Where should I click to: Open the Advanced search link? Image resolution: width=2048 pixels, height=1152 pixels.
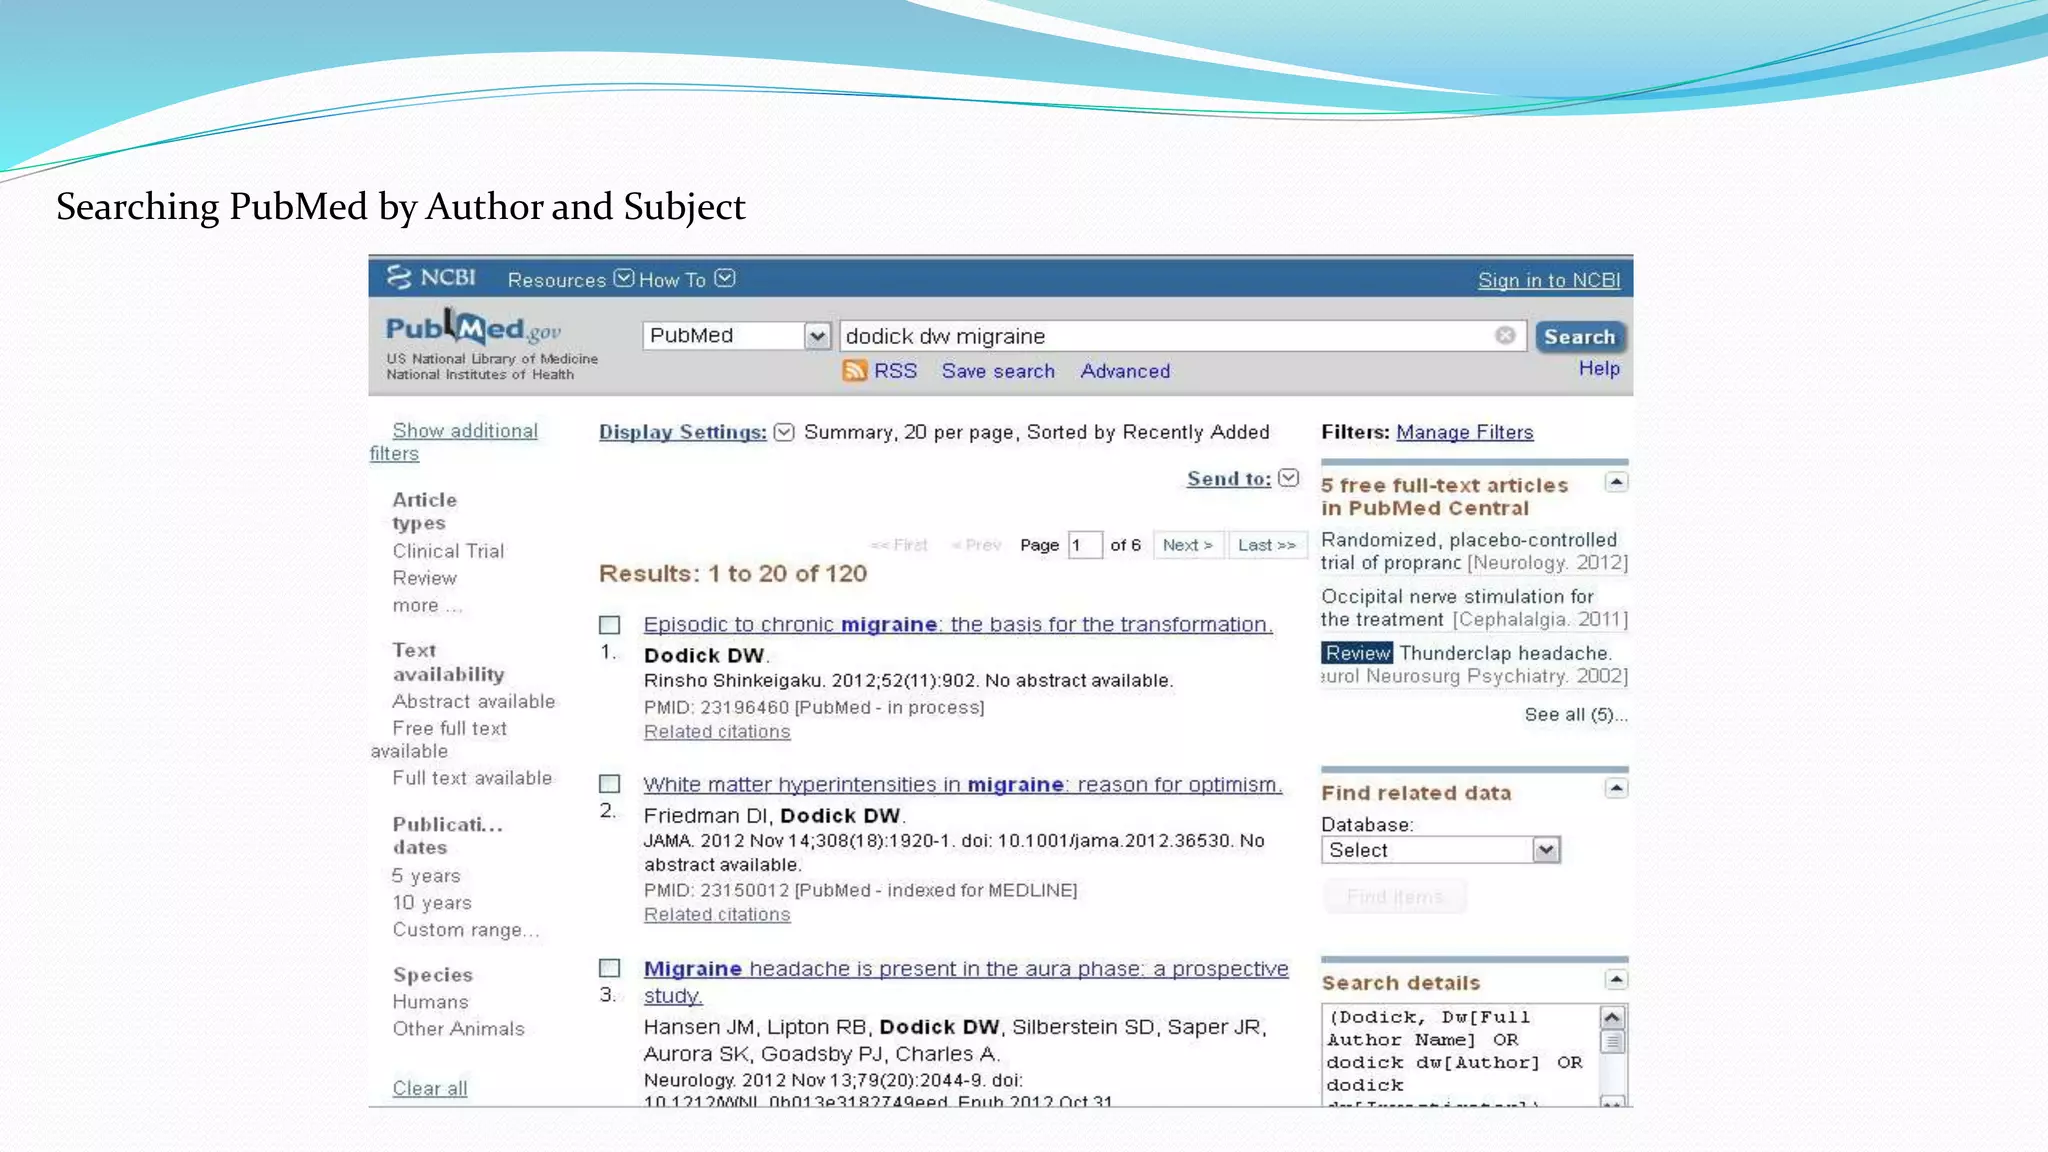tap(1125, 371)
